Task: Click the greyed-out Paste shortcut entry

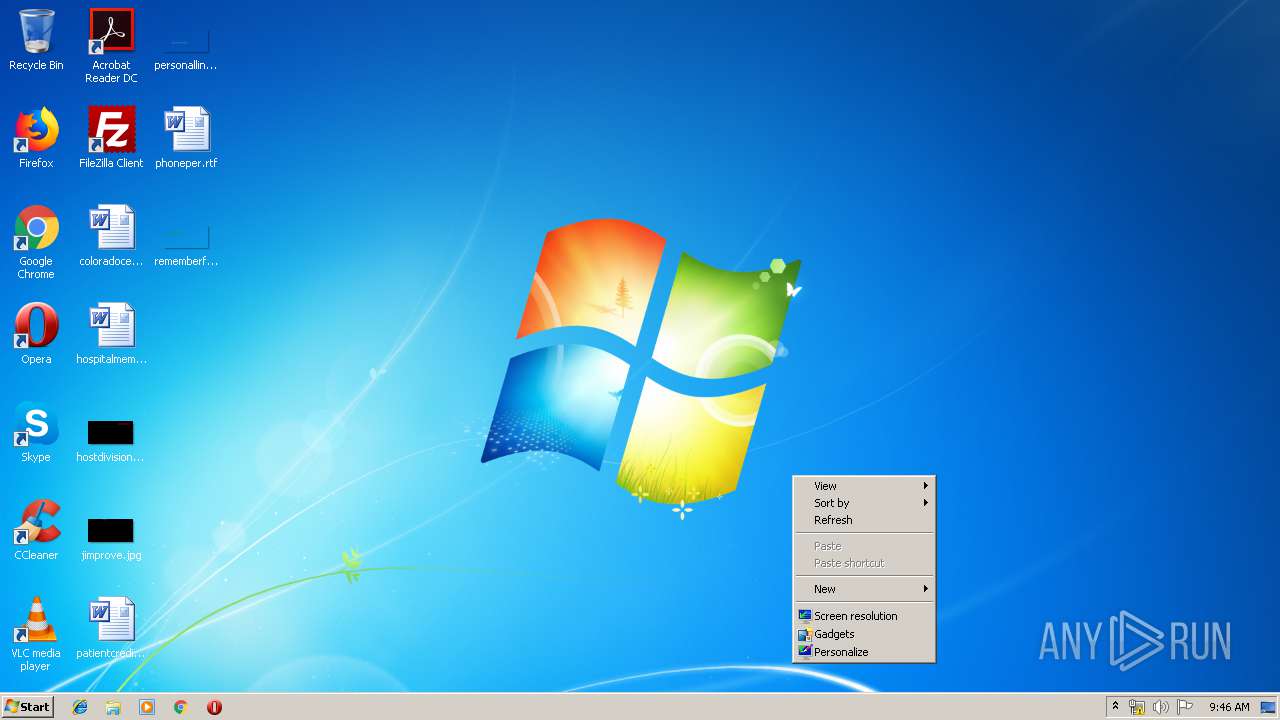Action: 864,563
